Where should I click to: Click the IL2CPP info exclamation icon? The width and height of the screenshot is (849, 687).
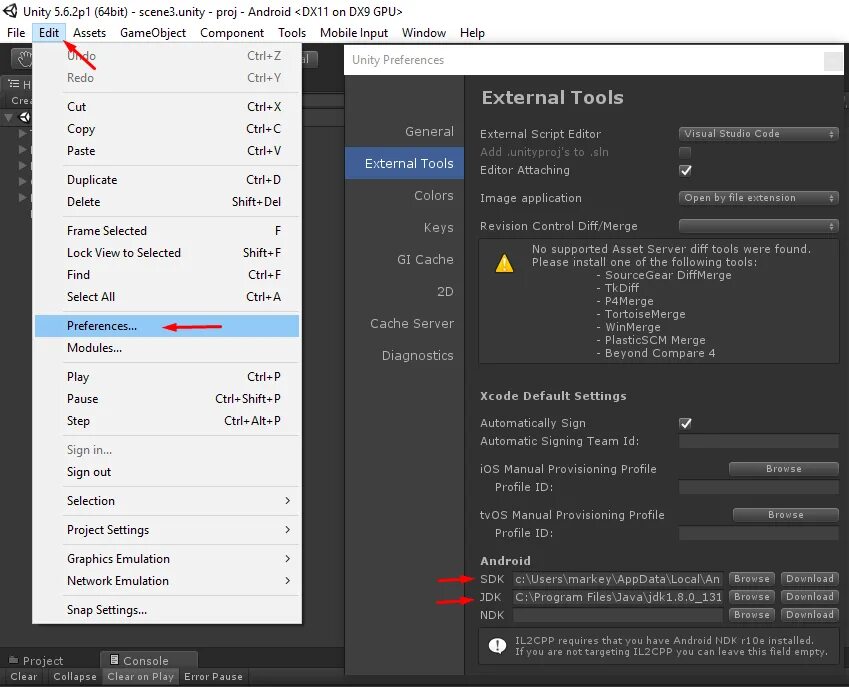(497, 645)
